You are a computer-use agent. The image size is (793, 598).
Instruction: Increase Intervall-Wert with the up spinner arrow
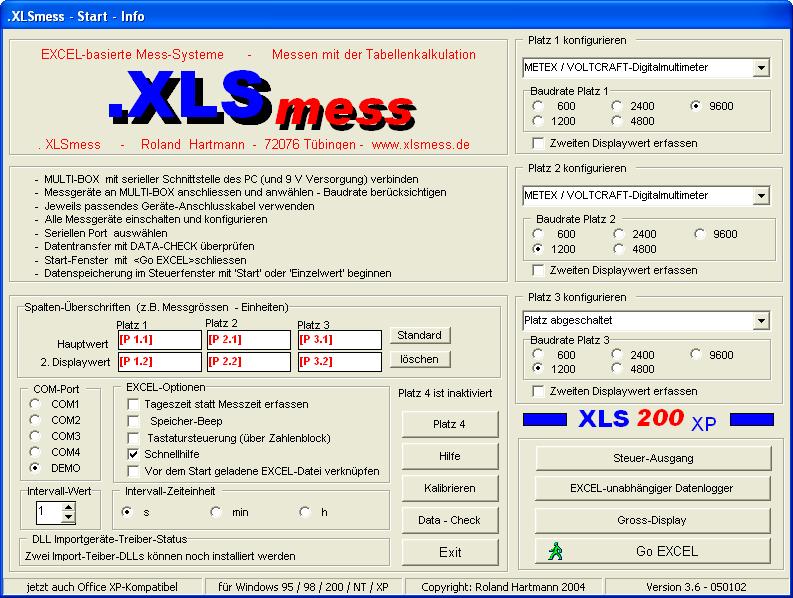[x=68, y=507]
